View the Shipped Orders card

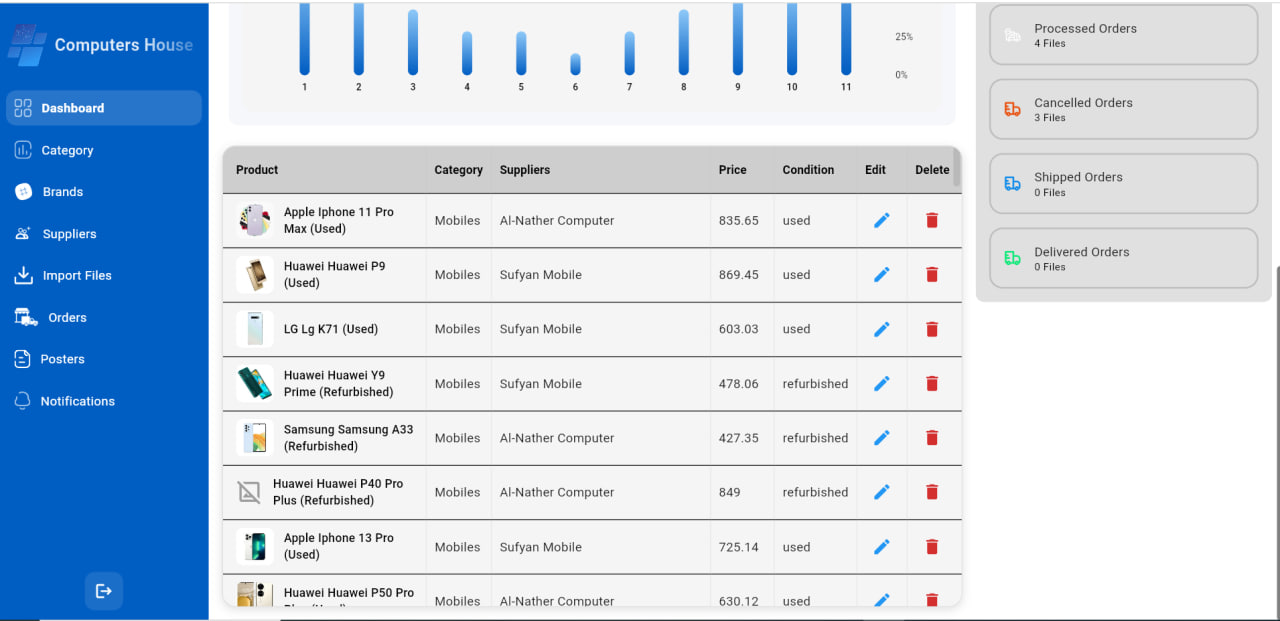[x=1122, y=184]
